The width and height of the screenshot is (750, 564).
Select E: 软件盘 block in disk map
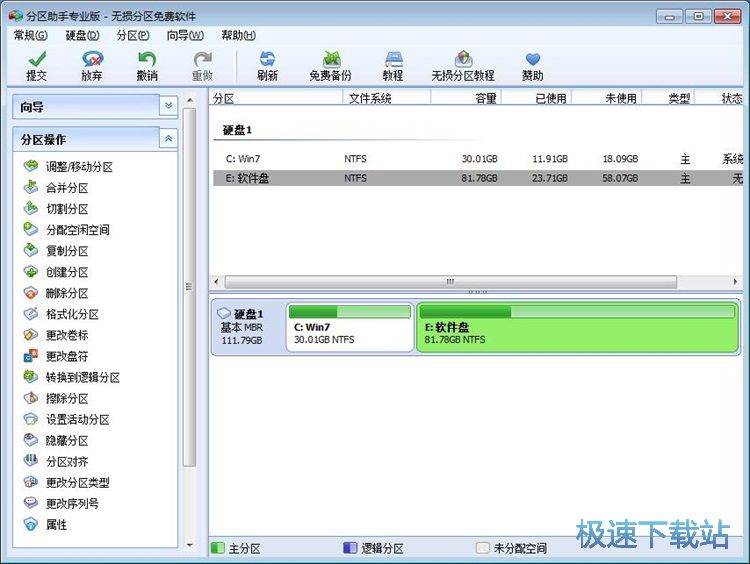point(578,328)
